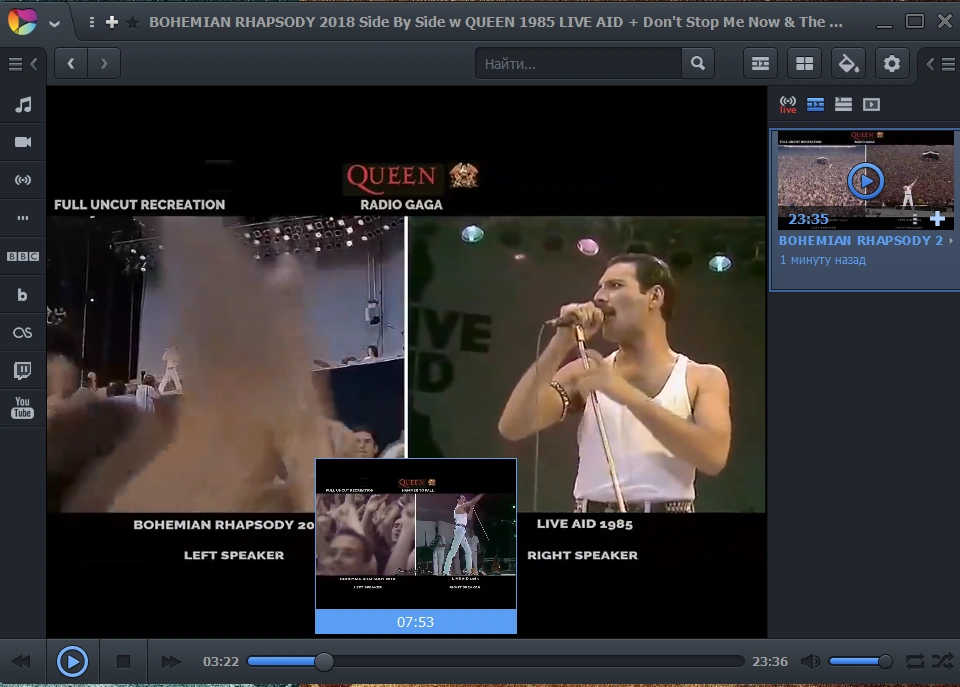Click the title bar video name
Image resolution: width=960 pixels, height=687 pixels.
pos(496,22)
